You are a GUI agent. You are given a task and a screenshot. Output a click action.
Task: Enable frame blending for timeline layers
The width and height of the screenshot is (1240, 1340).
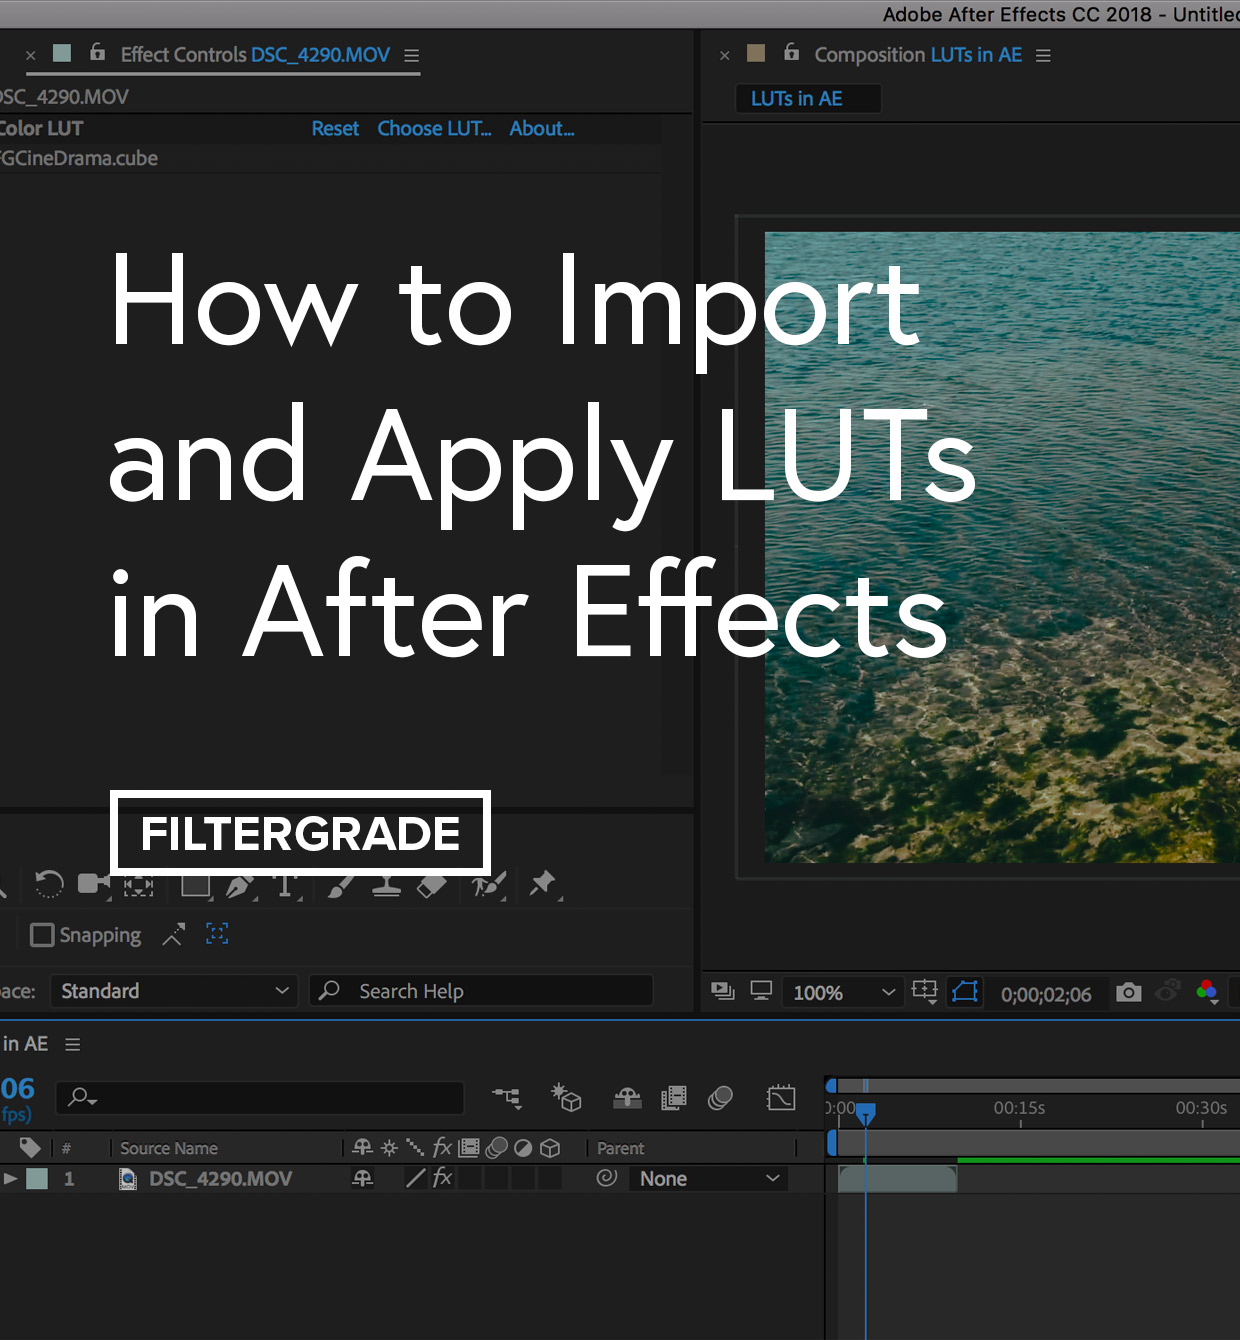[674, 1098]
